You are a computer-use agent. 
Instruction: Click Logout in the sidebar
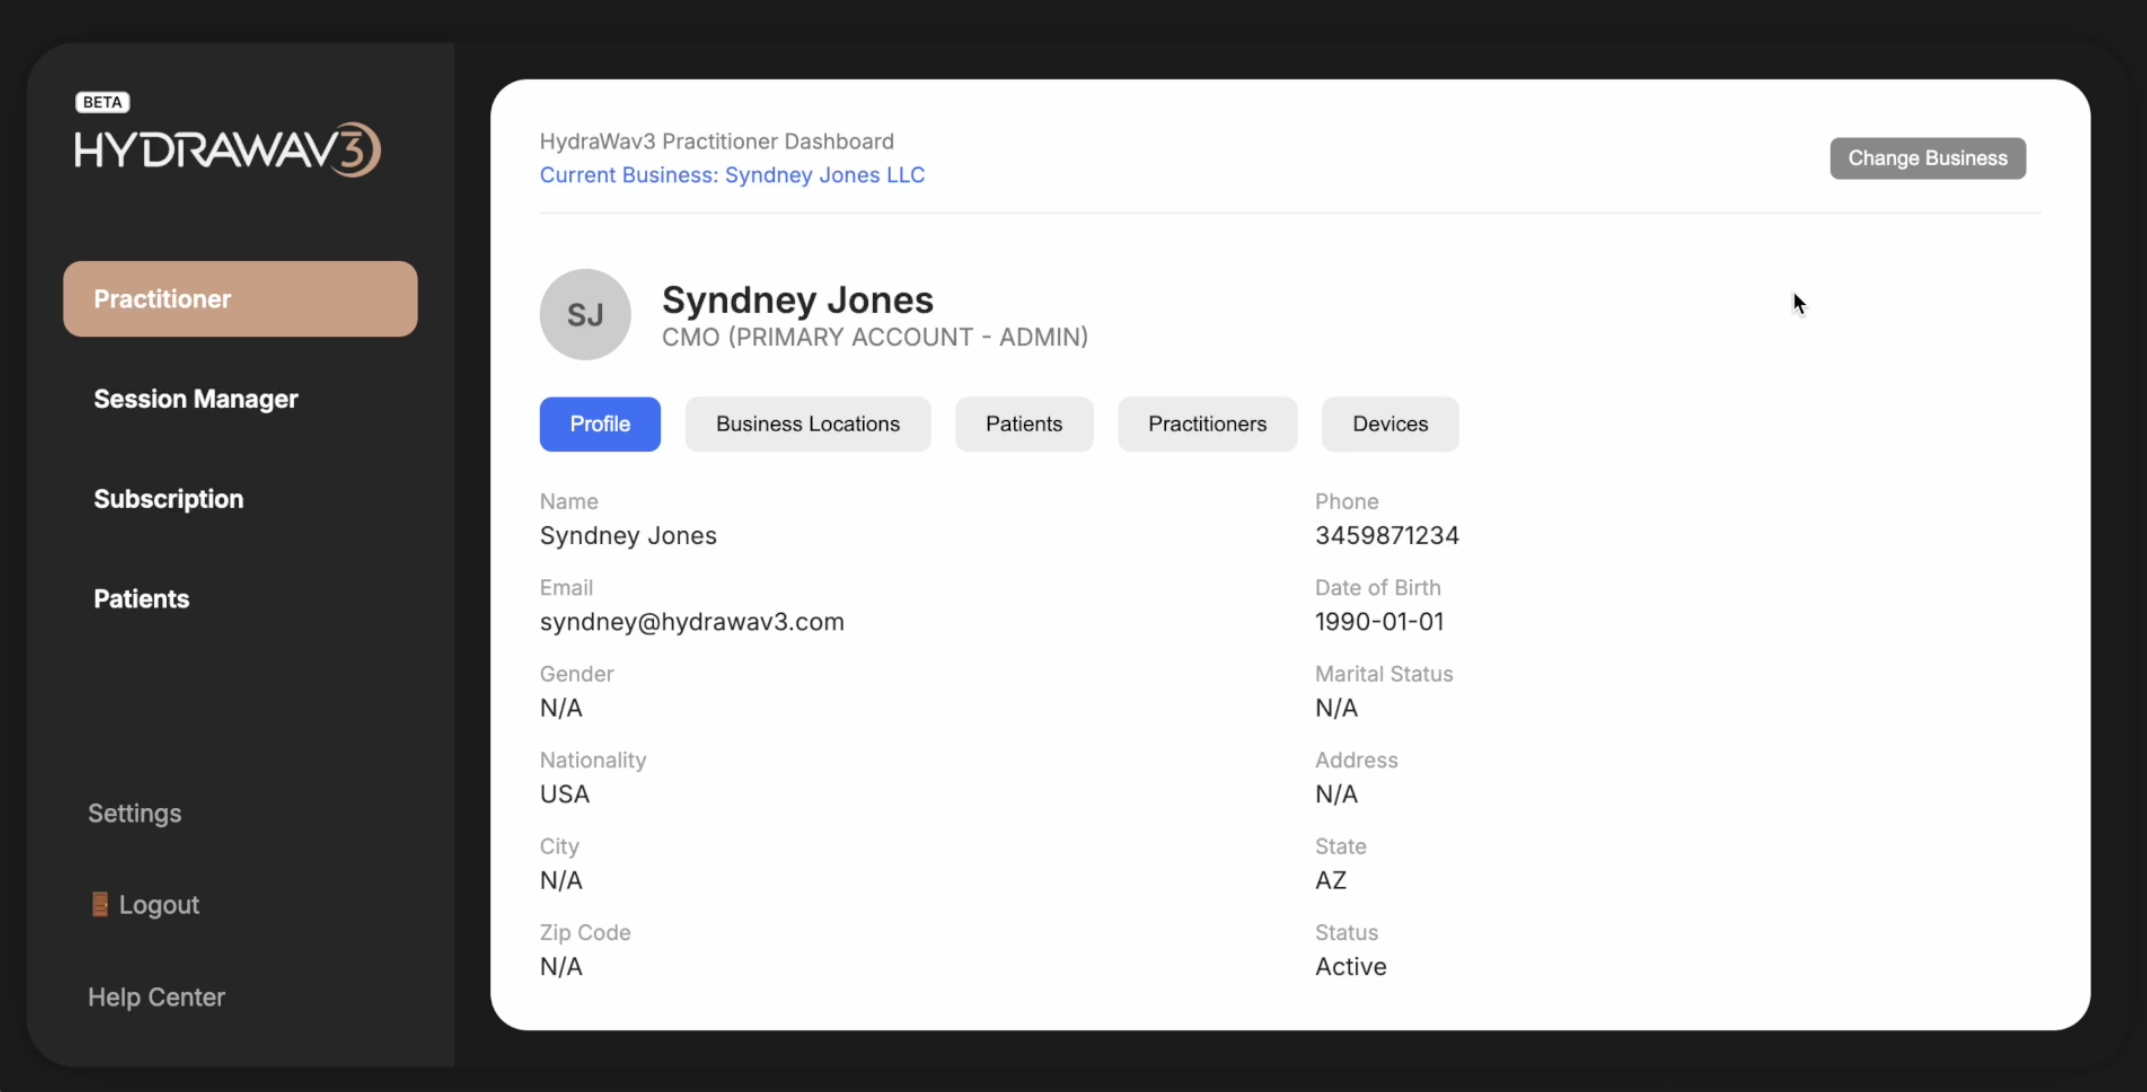(x=159, y=905)
